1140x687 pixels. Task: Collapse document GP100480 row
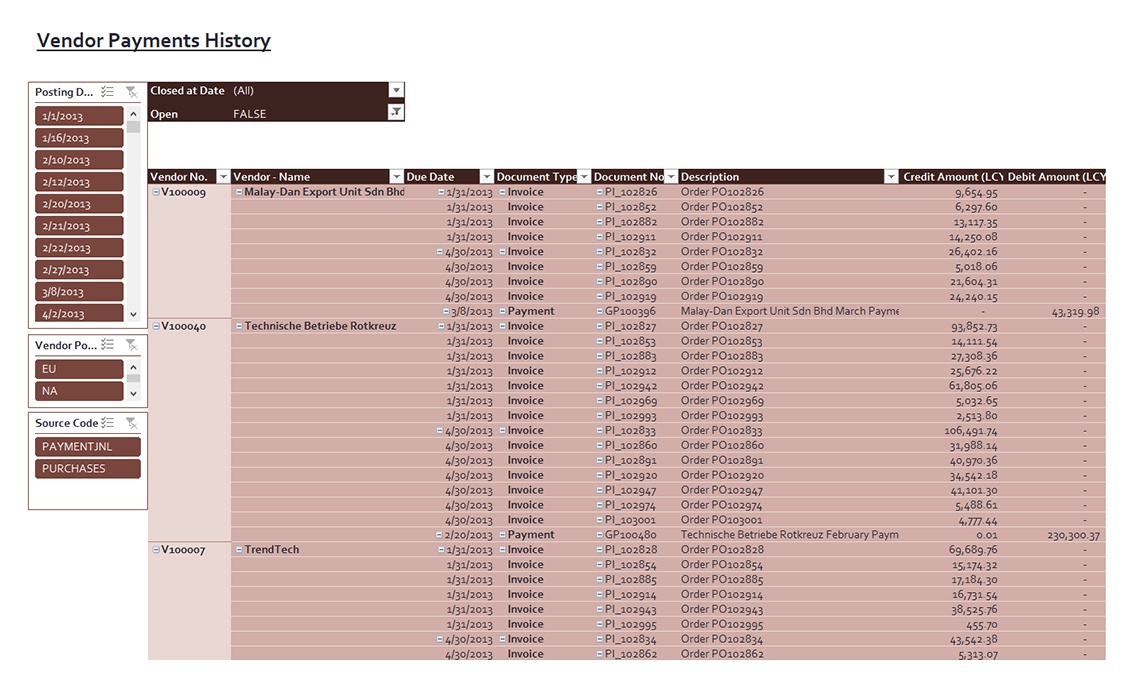(600, 535)
